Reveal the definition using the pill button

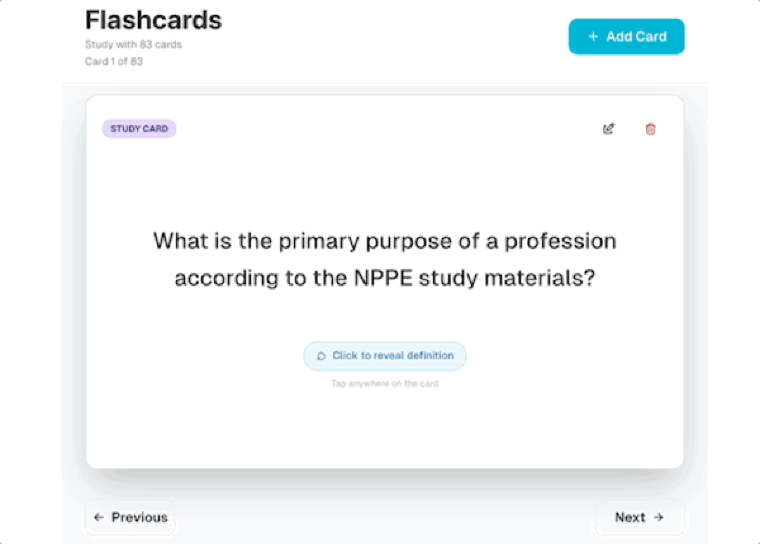(x=385, y=356)
